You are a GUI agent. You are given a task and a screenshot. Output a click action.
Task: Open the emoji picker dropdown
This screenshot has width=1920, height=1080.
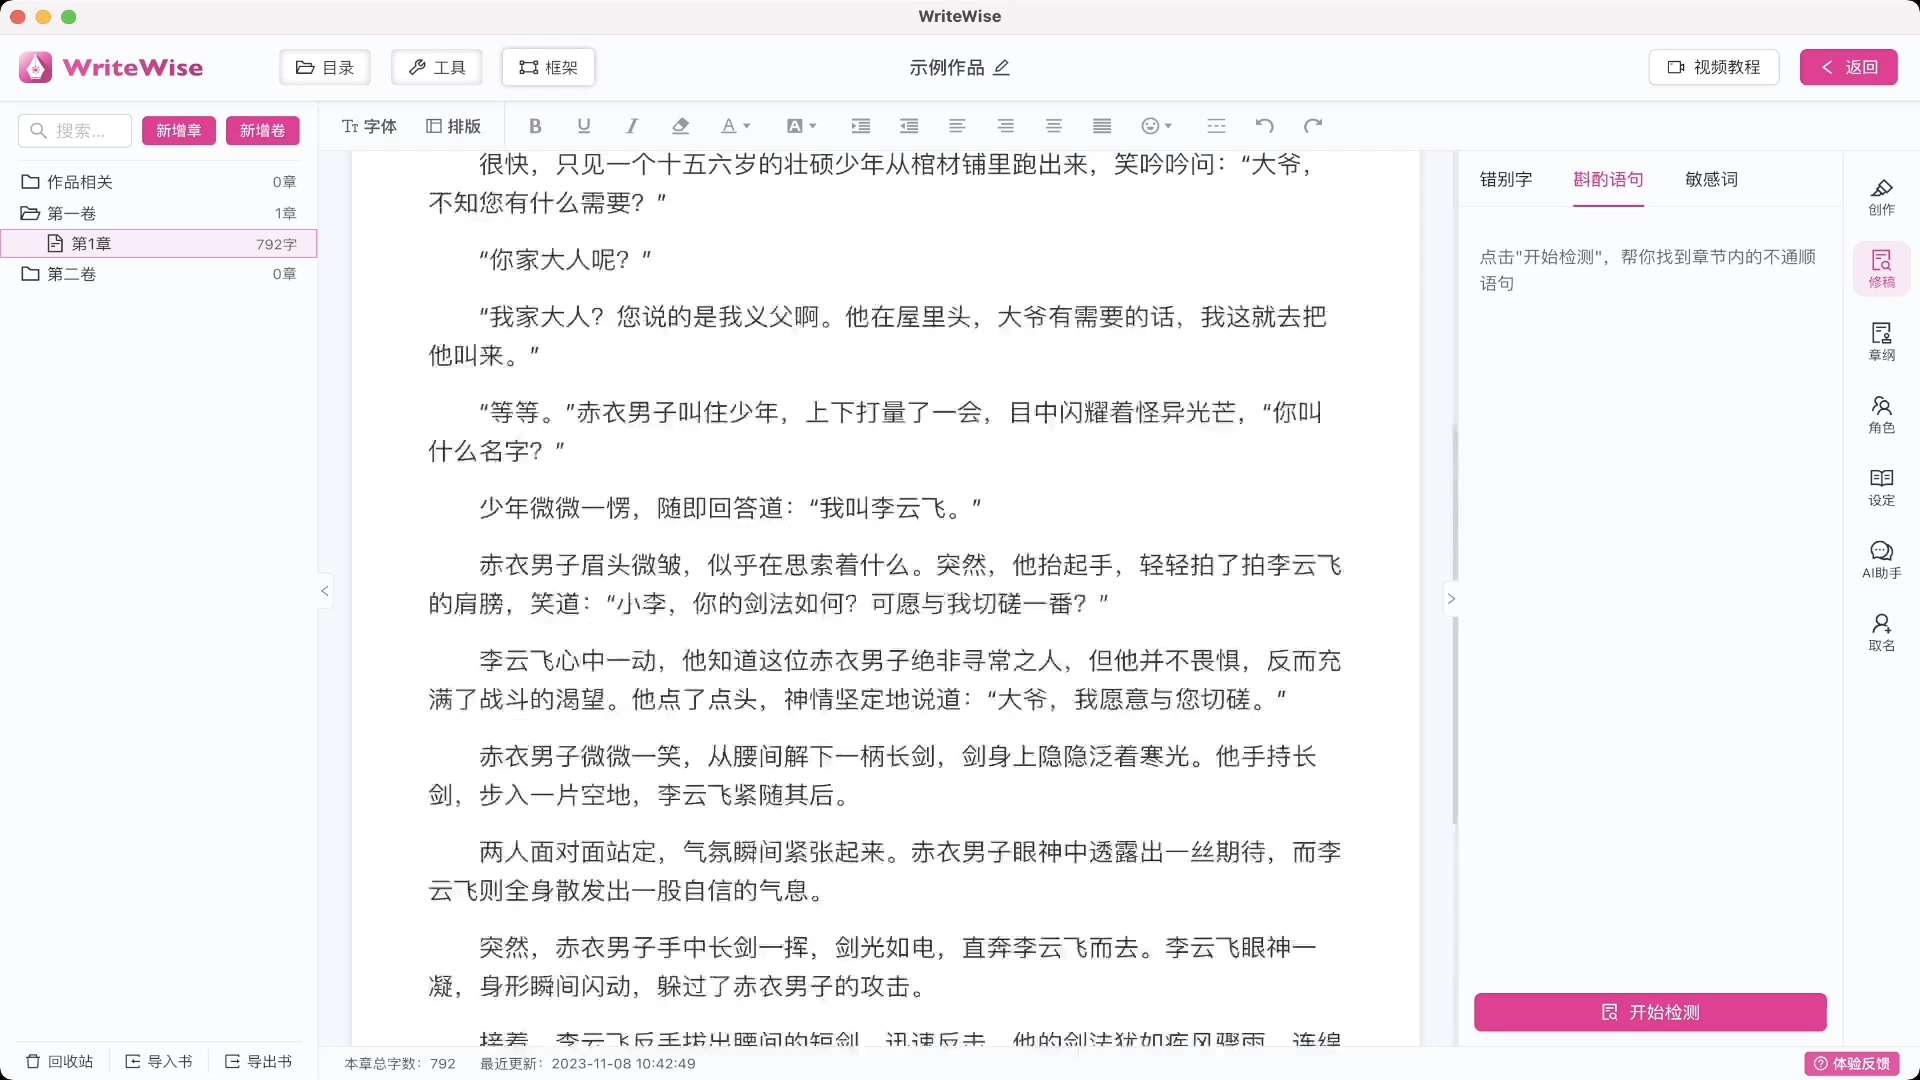1156,126
